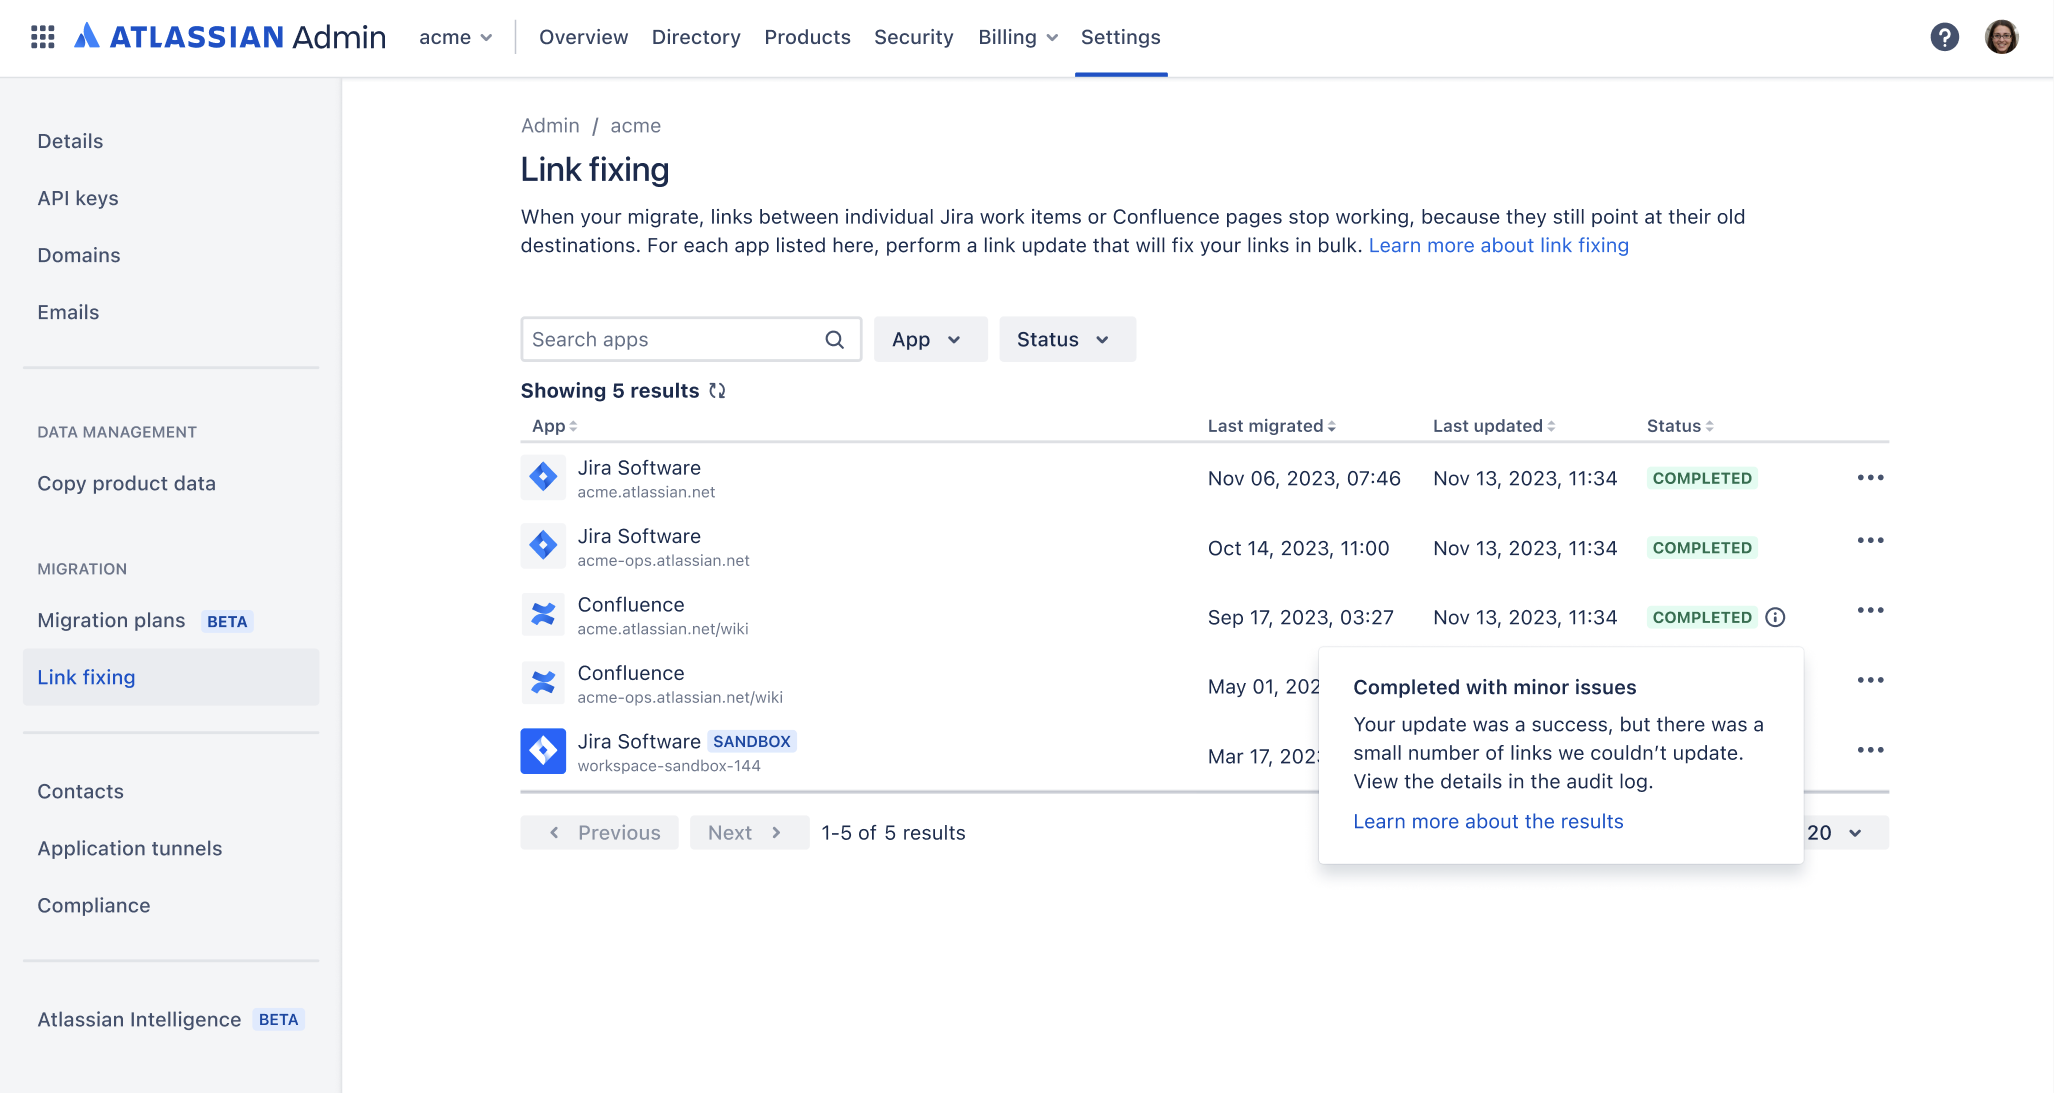This screenshot has height=1093, width=2054.
Task: Sort table by Last updated column
Action: [1494, 426]
